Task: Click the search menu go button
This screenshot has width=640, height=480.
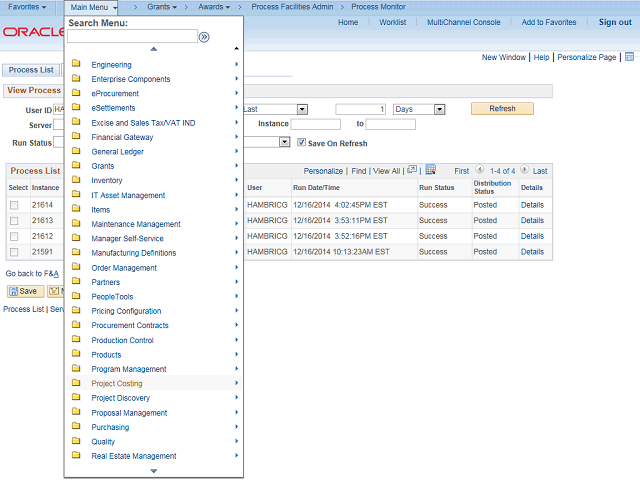Action: (x=204, y=37)
